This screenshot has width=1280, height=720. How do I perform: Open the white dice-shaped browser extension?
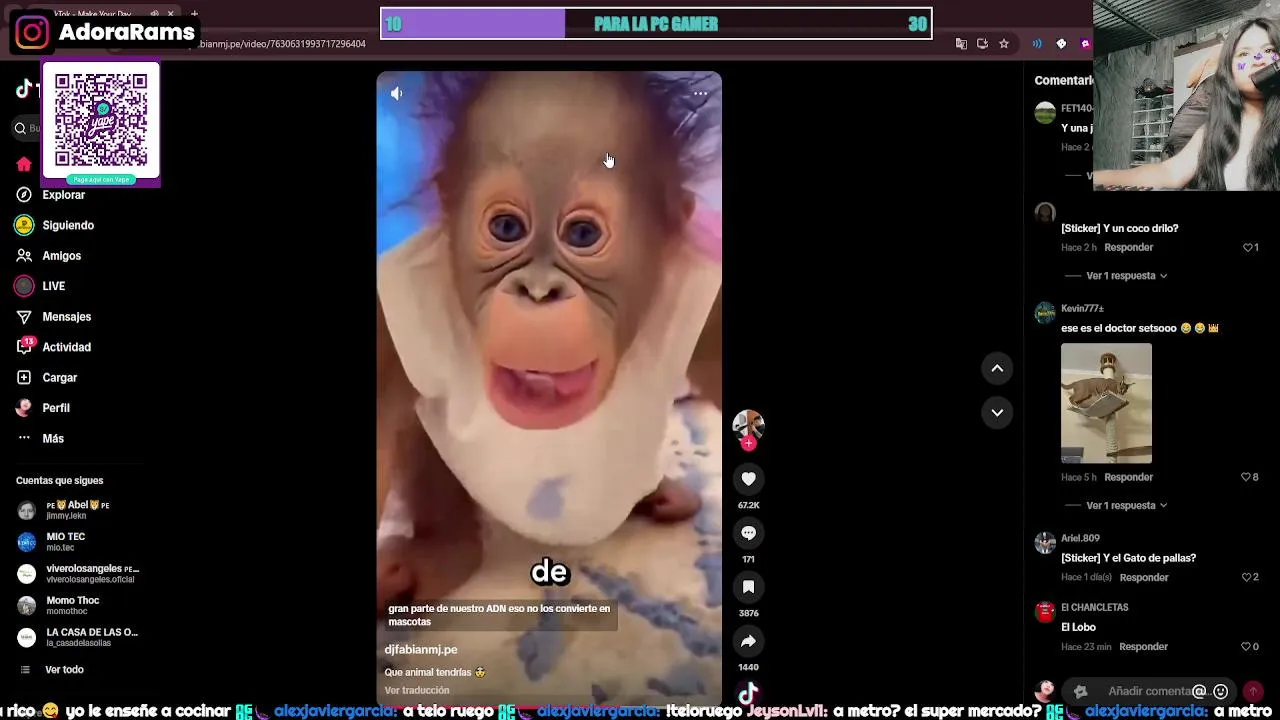[1061, 44]
